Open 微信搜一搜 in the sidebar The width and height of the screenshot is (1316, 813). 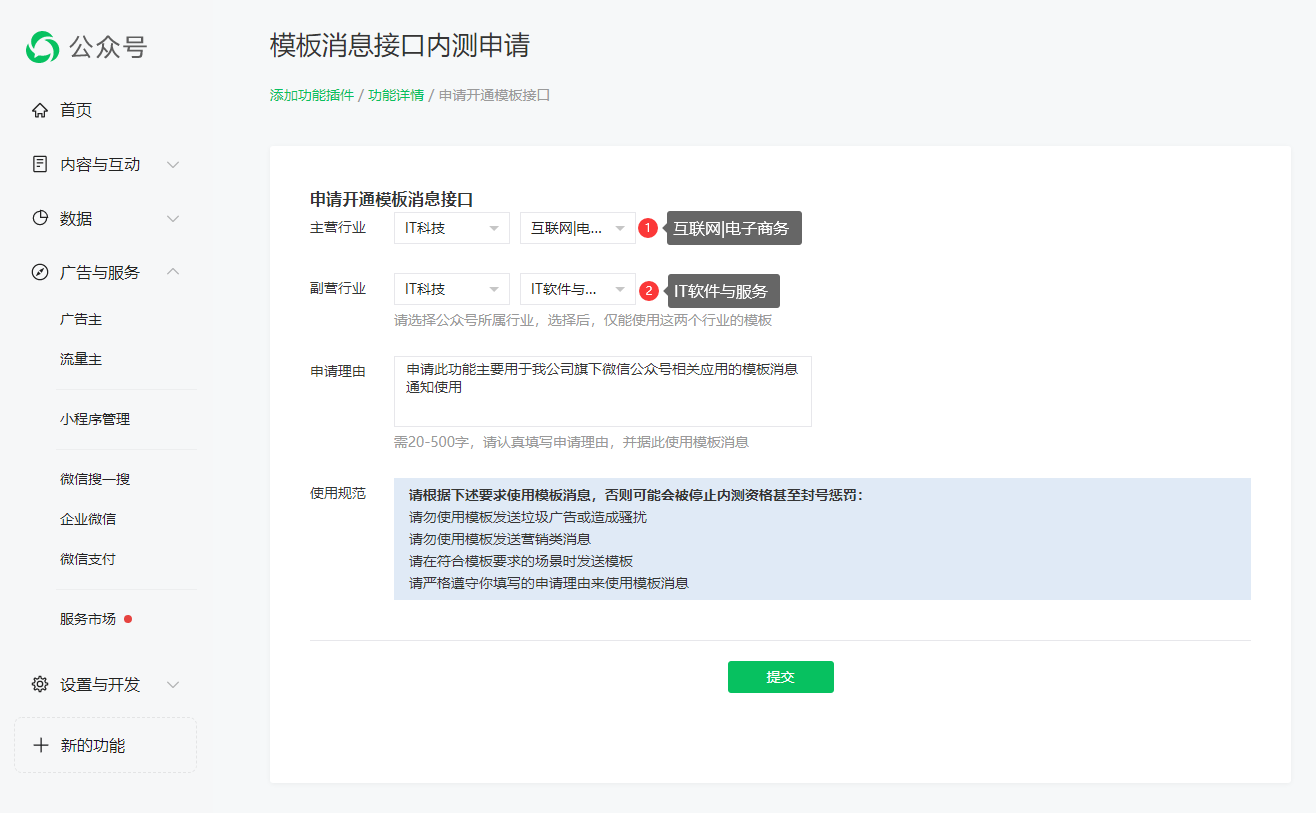95,479
